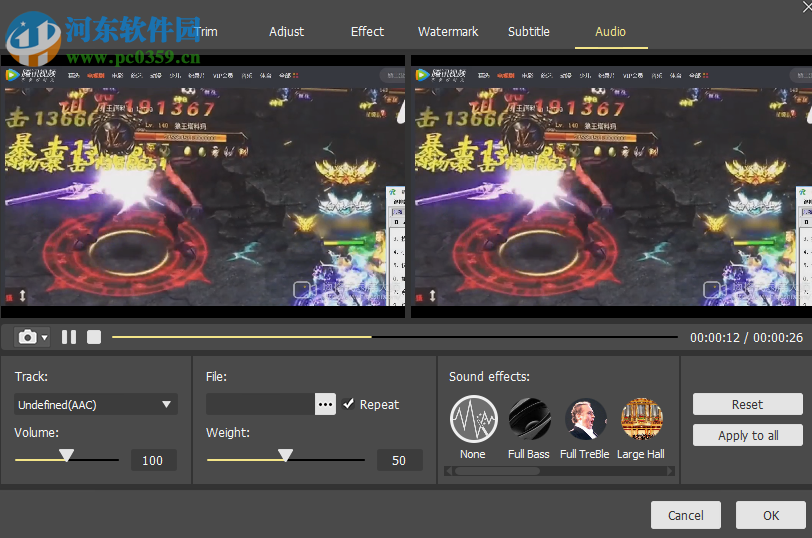Pause the video preview playback
Image resolution: width=812 pixels, height=538 pixels.
[x=69, y=337]
